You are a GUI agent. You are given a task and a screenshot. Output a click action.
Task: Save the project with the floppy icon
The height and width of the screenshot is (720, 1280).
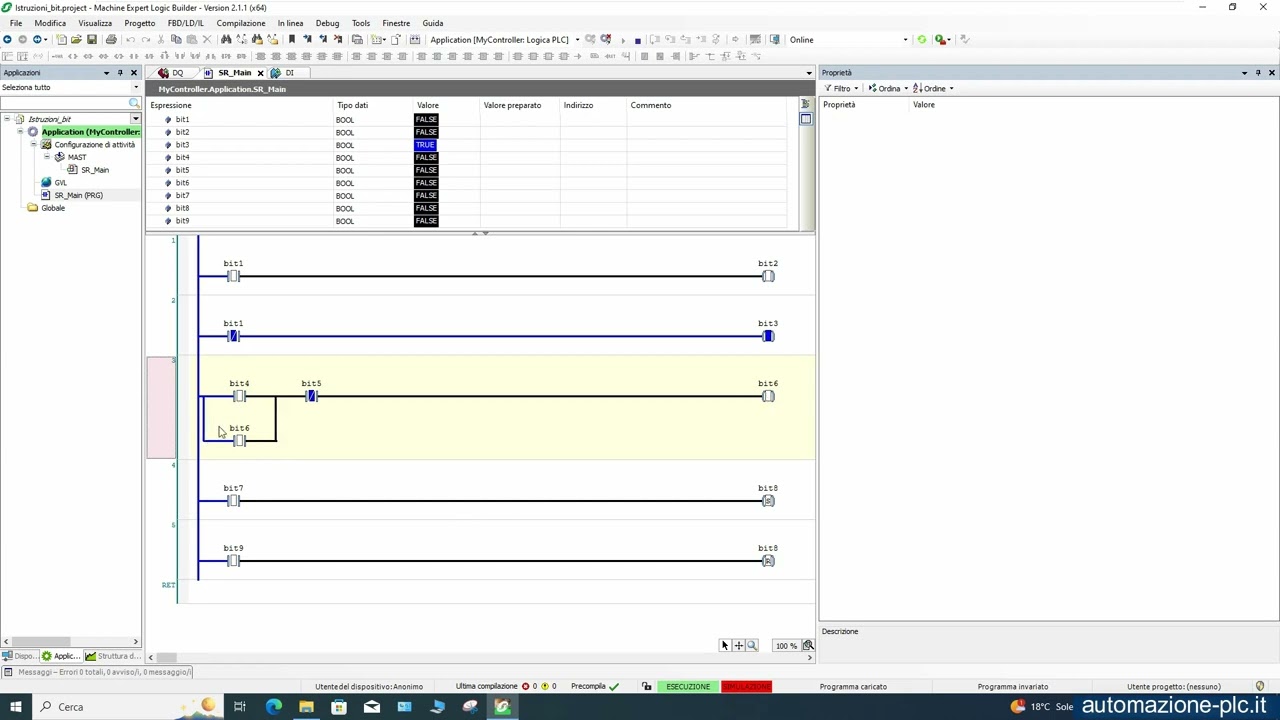[92, 40]
